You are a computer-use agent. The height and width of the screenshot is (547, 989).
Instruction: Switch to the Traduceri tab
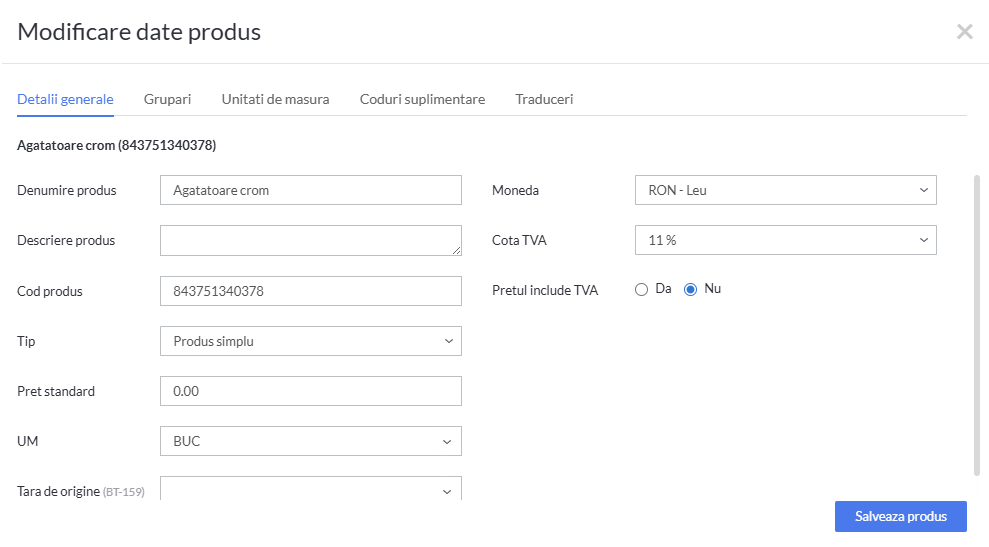[544, 99]
